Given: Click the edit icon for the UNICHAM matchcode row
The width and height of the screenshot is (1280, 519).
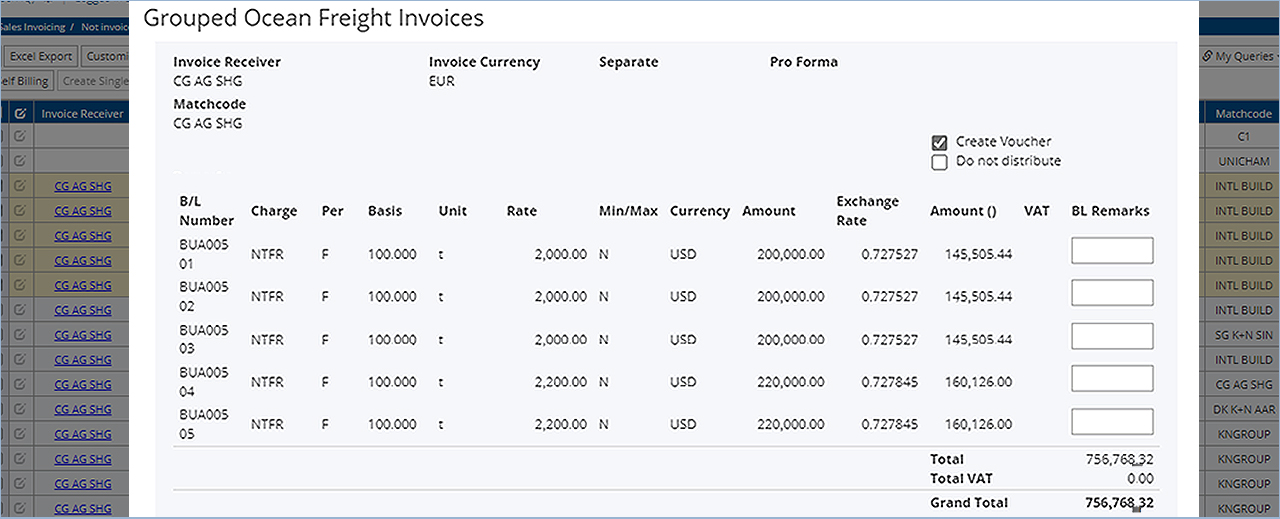Looking at the screenshot, I should tap(20, 160).
